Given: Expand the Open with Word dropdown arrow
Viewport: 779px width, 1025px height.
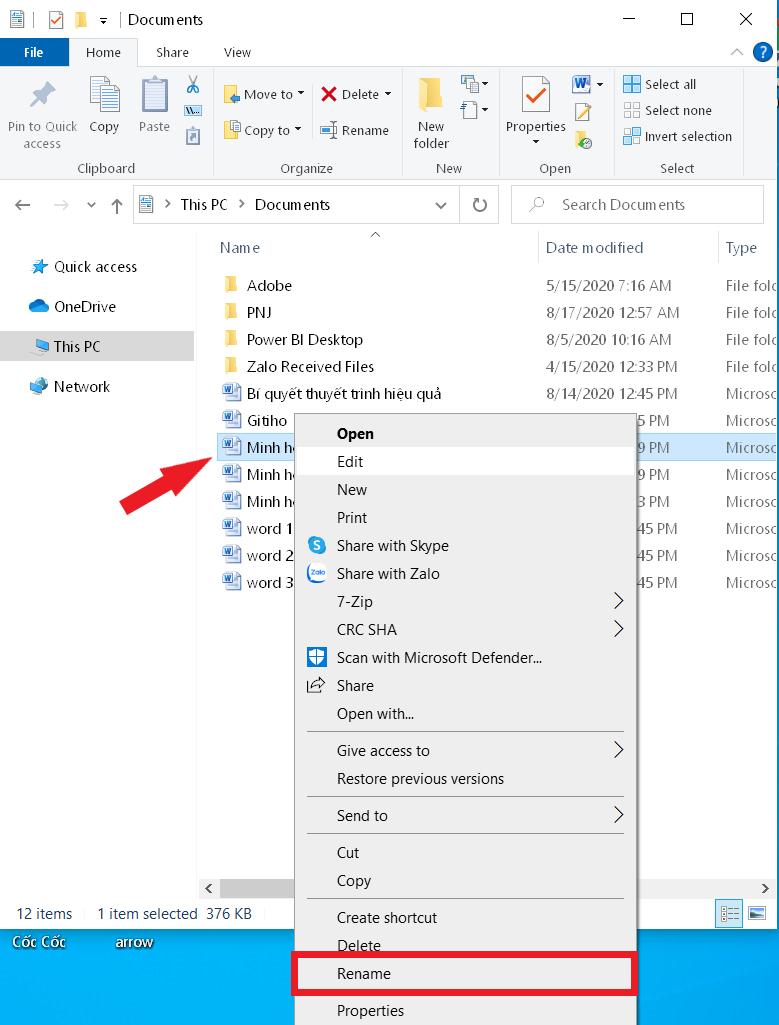Looking at the screenshot, I should [x=599, y=84].
